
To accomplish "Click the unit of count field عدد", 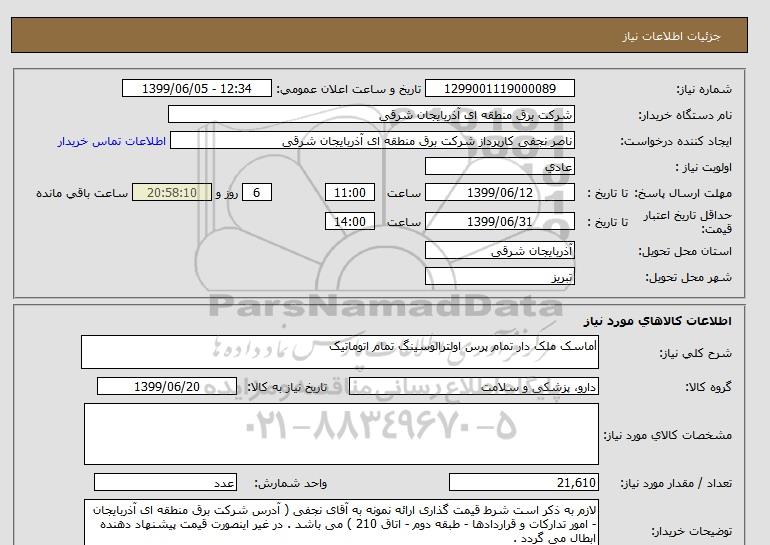I will click(165, 483).
